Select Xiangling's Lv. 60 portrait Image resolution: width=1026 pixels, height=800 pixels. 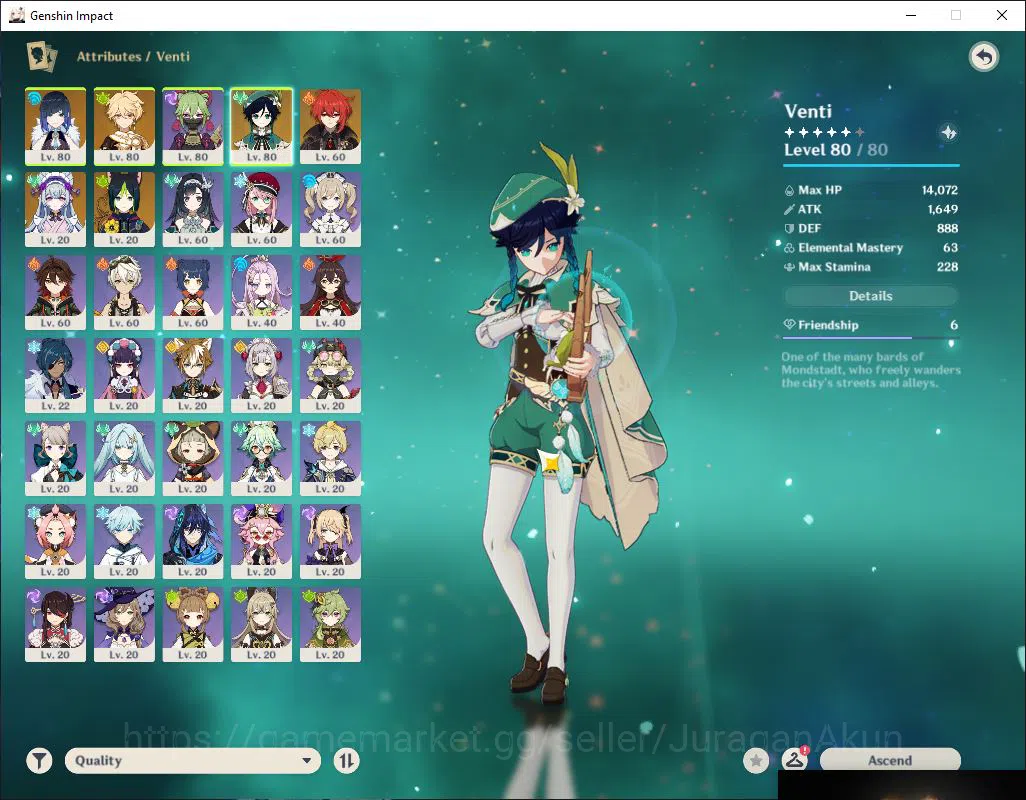click(x=193, y=292)
